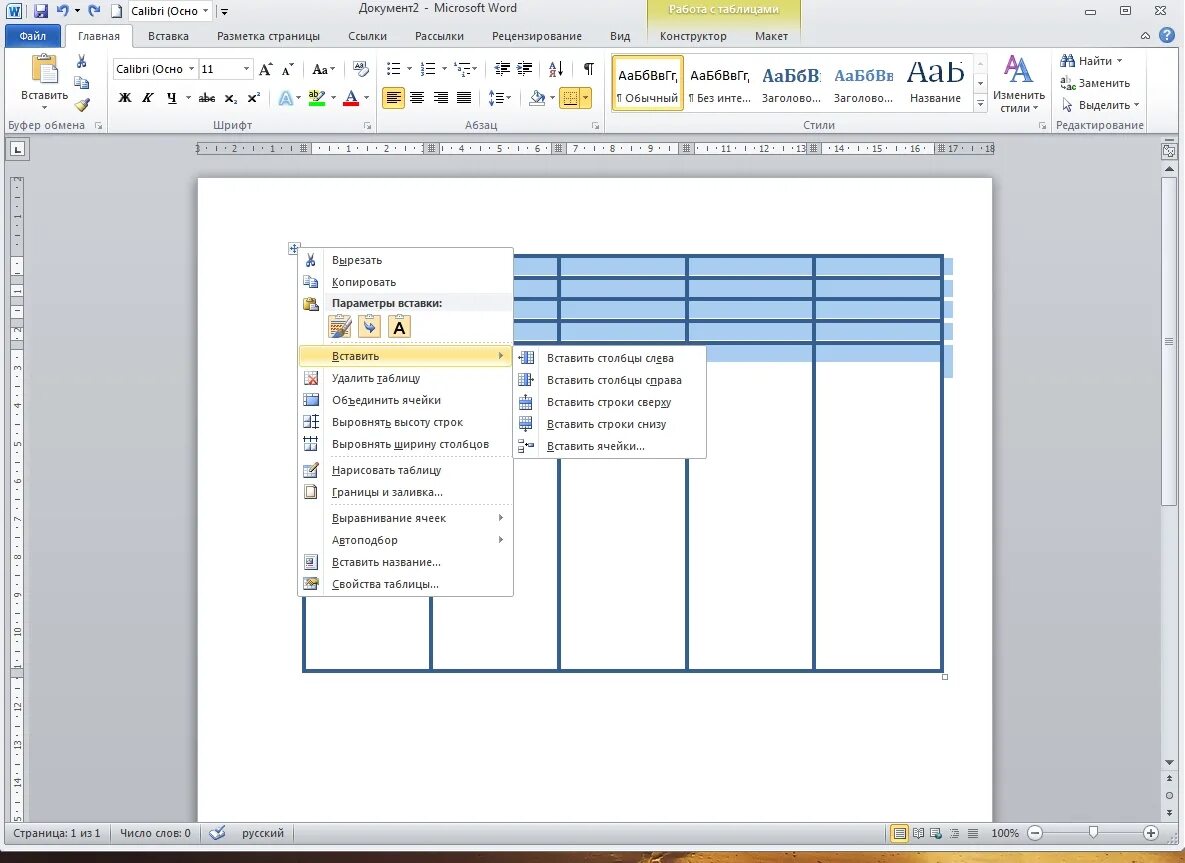The height and width of the screenshot is (863, 1185).
Task: Click the Заменить (Replace) button
Action: coord(1095,83)
